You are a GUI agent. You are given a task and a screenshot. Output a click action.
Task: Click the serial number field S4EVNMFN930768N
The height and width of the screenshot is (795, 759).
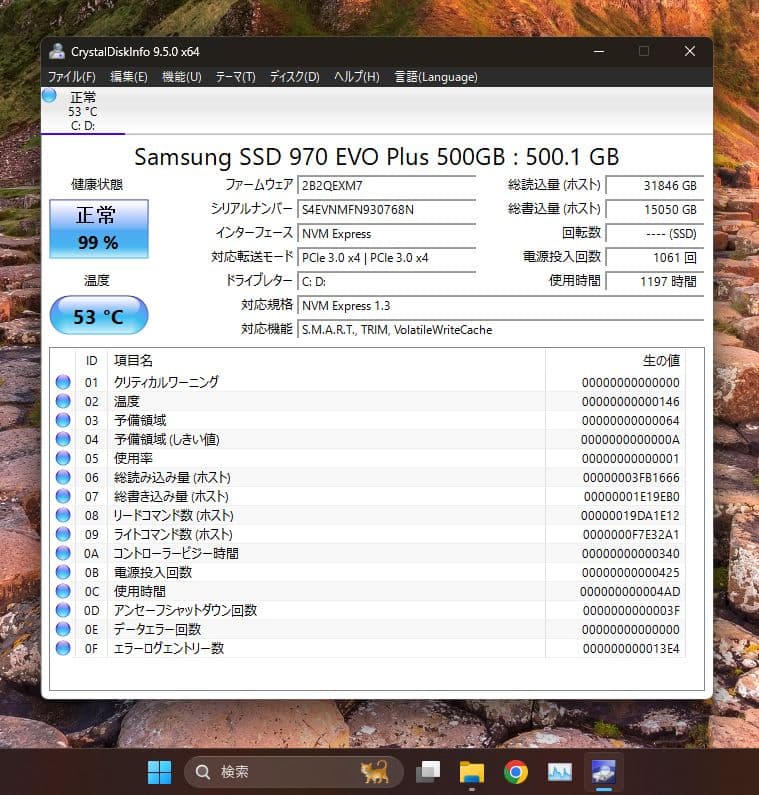coord(386,209)
